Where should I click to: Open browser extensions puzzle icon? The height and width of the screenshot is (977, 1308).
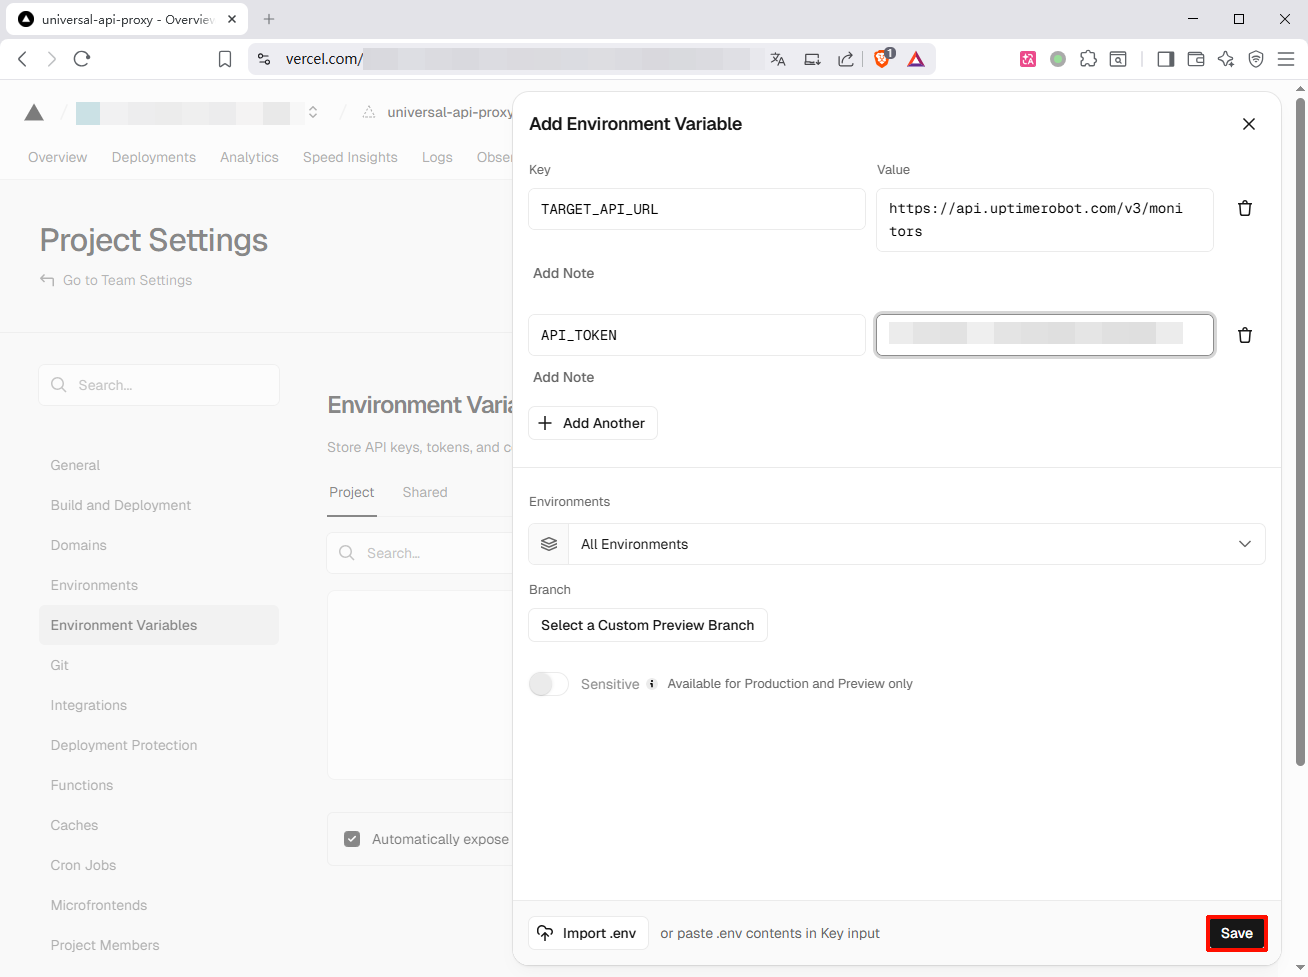coord(1088,59)
